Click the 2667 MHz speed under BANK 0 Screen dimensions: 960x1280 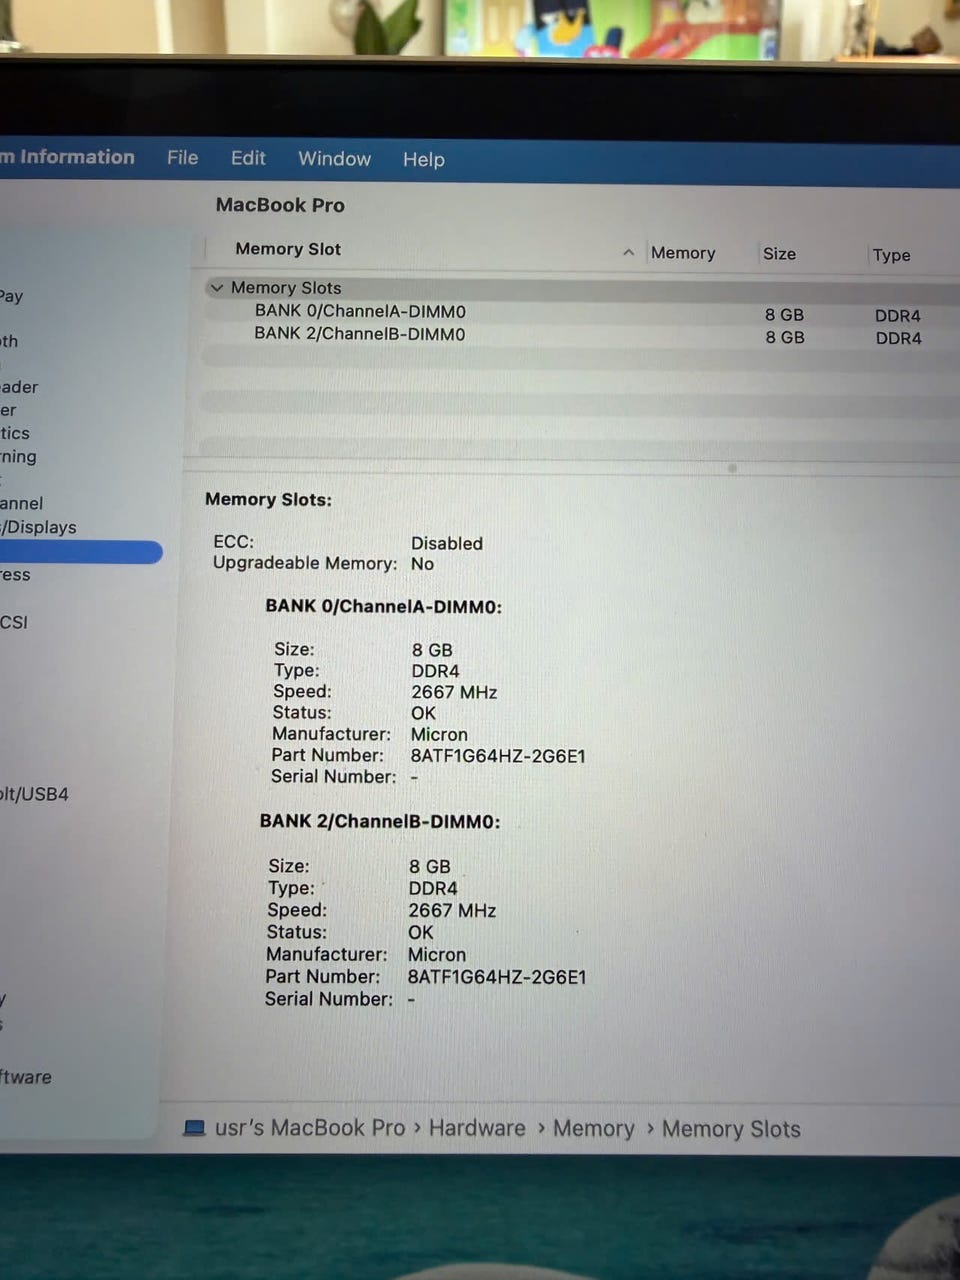coord(454,692)
